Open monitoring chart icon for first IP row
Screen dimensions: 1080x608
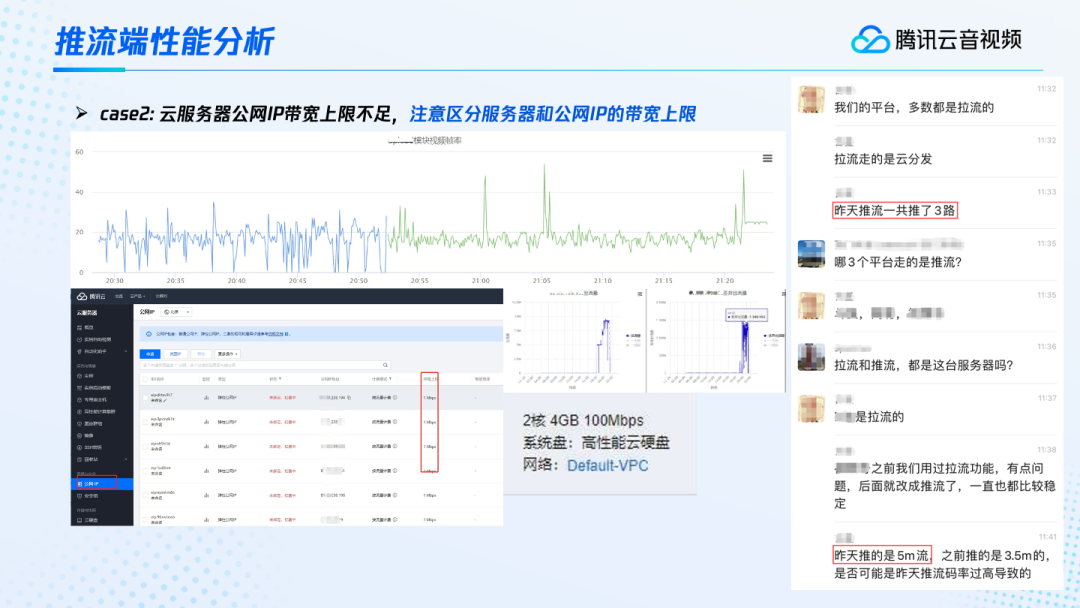tap(206, 396)
